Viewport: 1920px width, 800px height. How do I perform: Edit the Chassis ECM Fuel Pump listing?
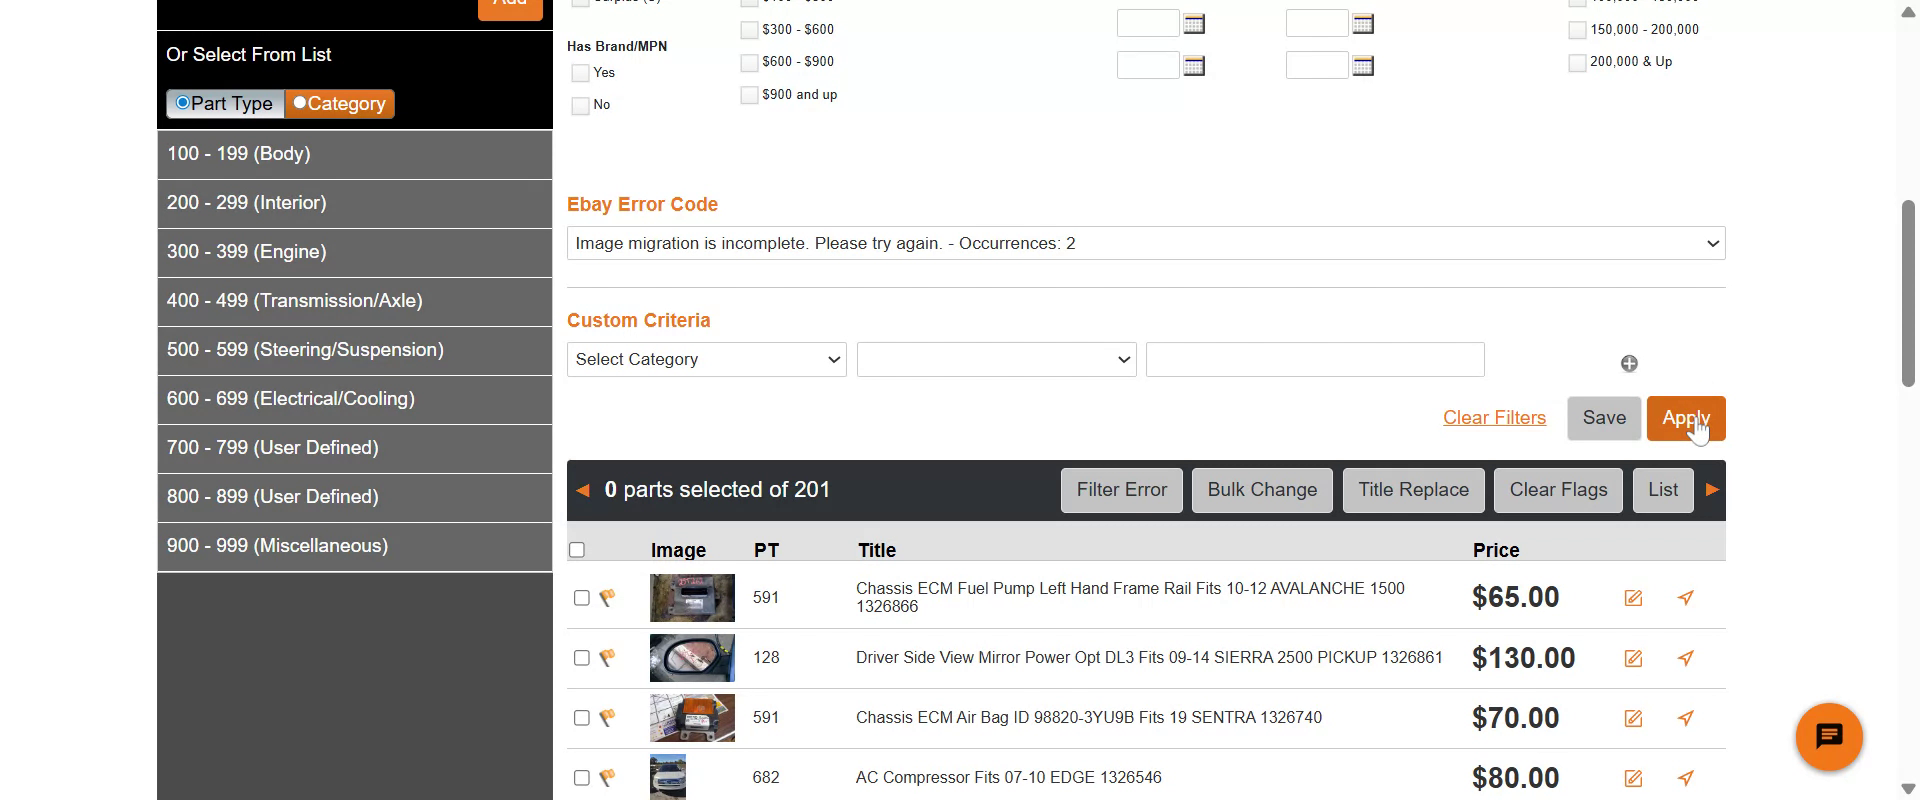coord(1633,598)
